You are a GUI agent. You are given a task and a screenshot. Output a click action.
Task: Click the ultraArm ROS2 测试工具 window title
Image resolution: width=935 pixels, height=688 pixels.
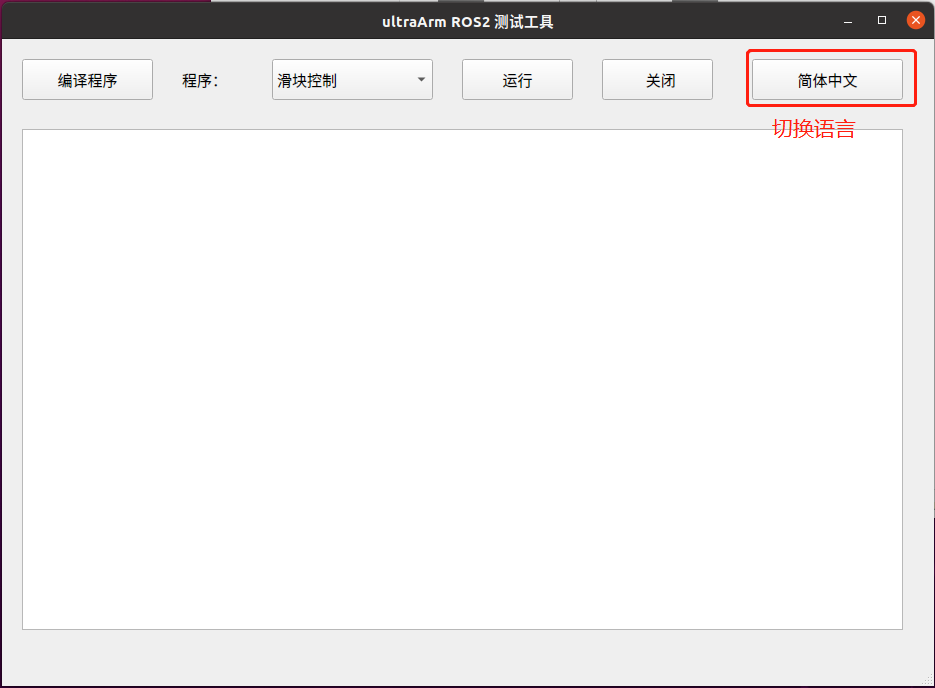(468, 22)
